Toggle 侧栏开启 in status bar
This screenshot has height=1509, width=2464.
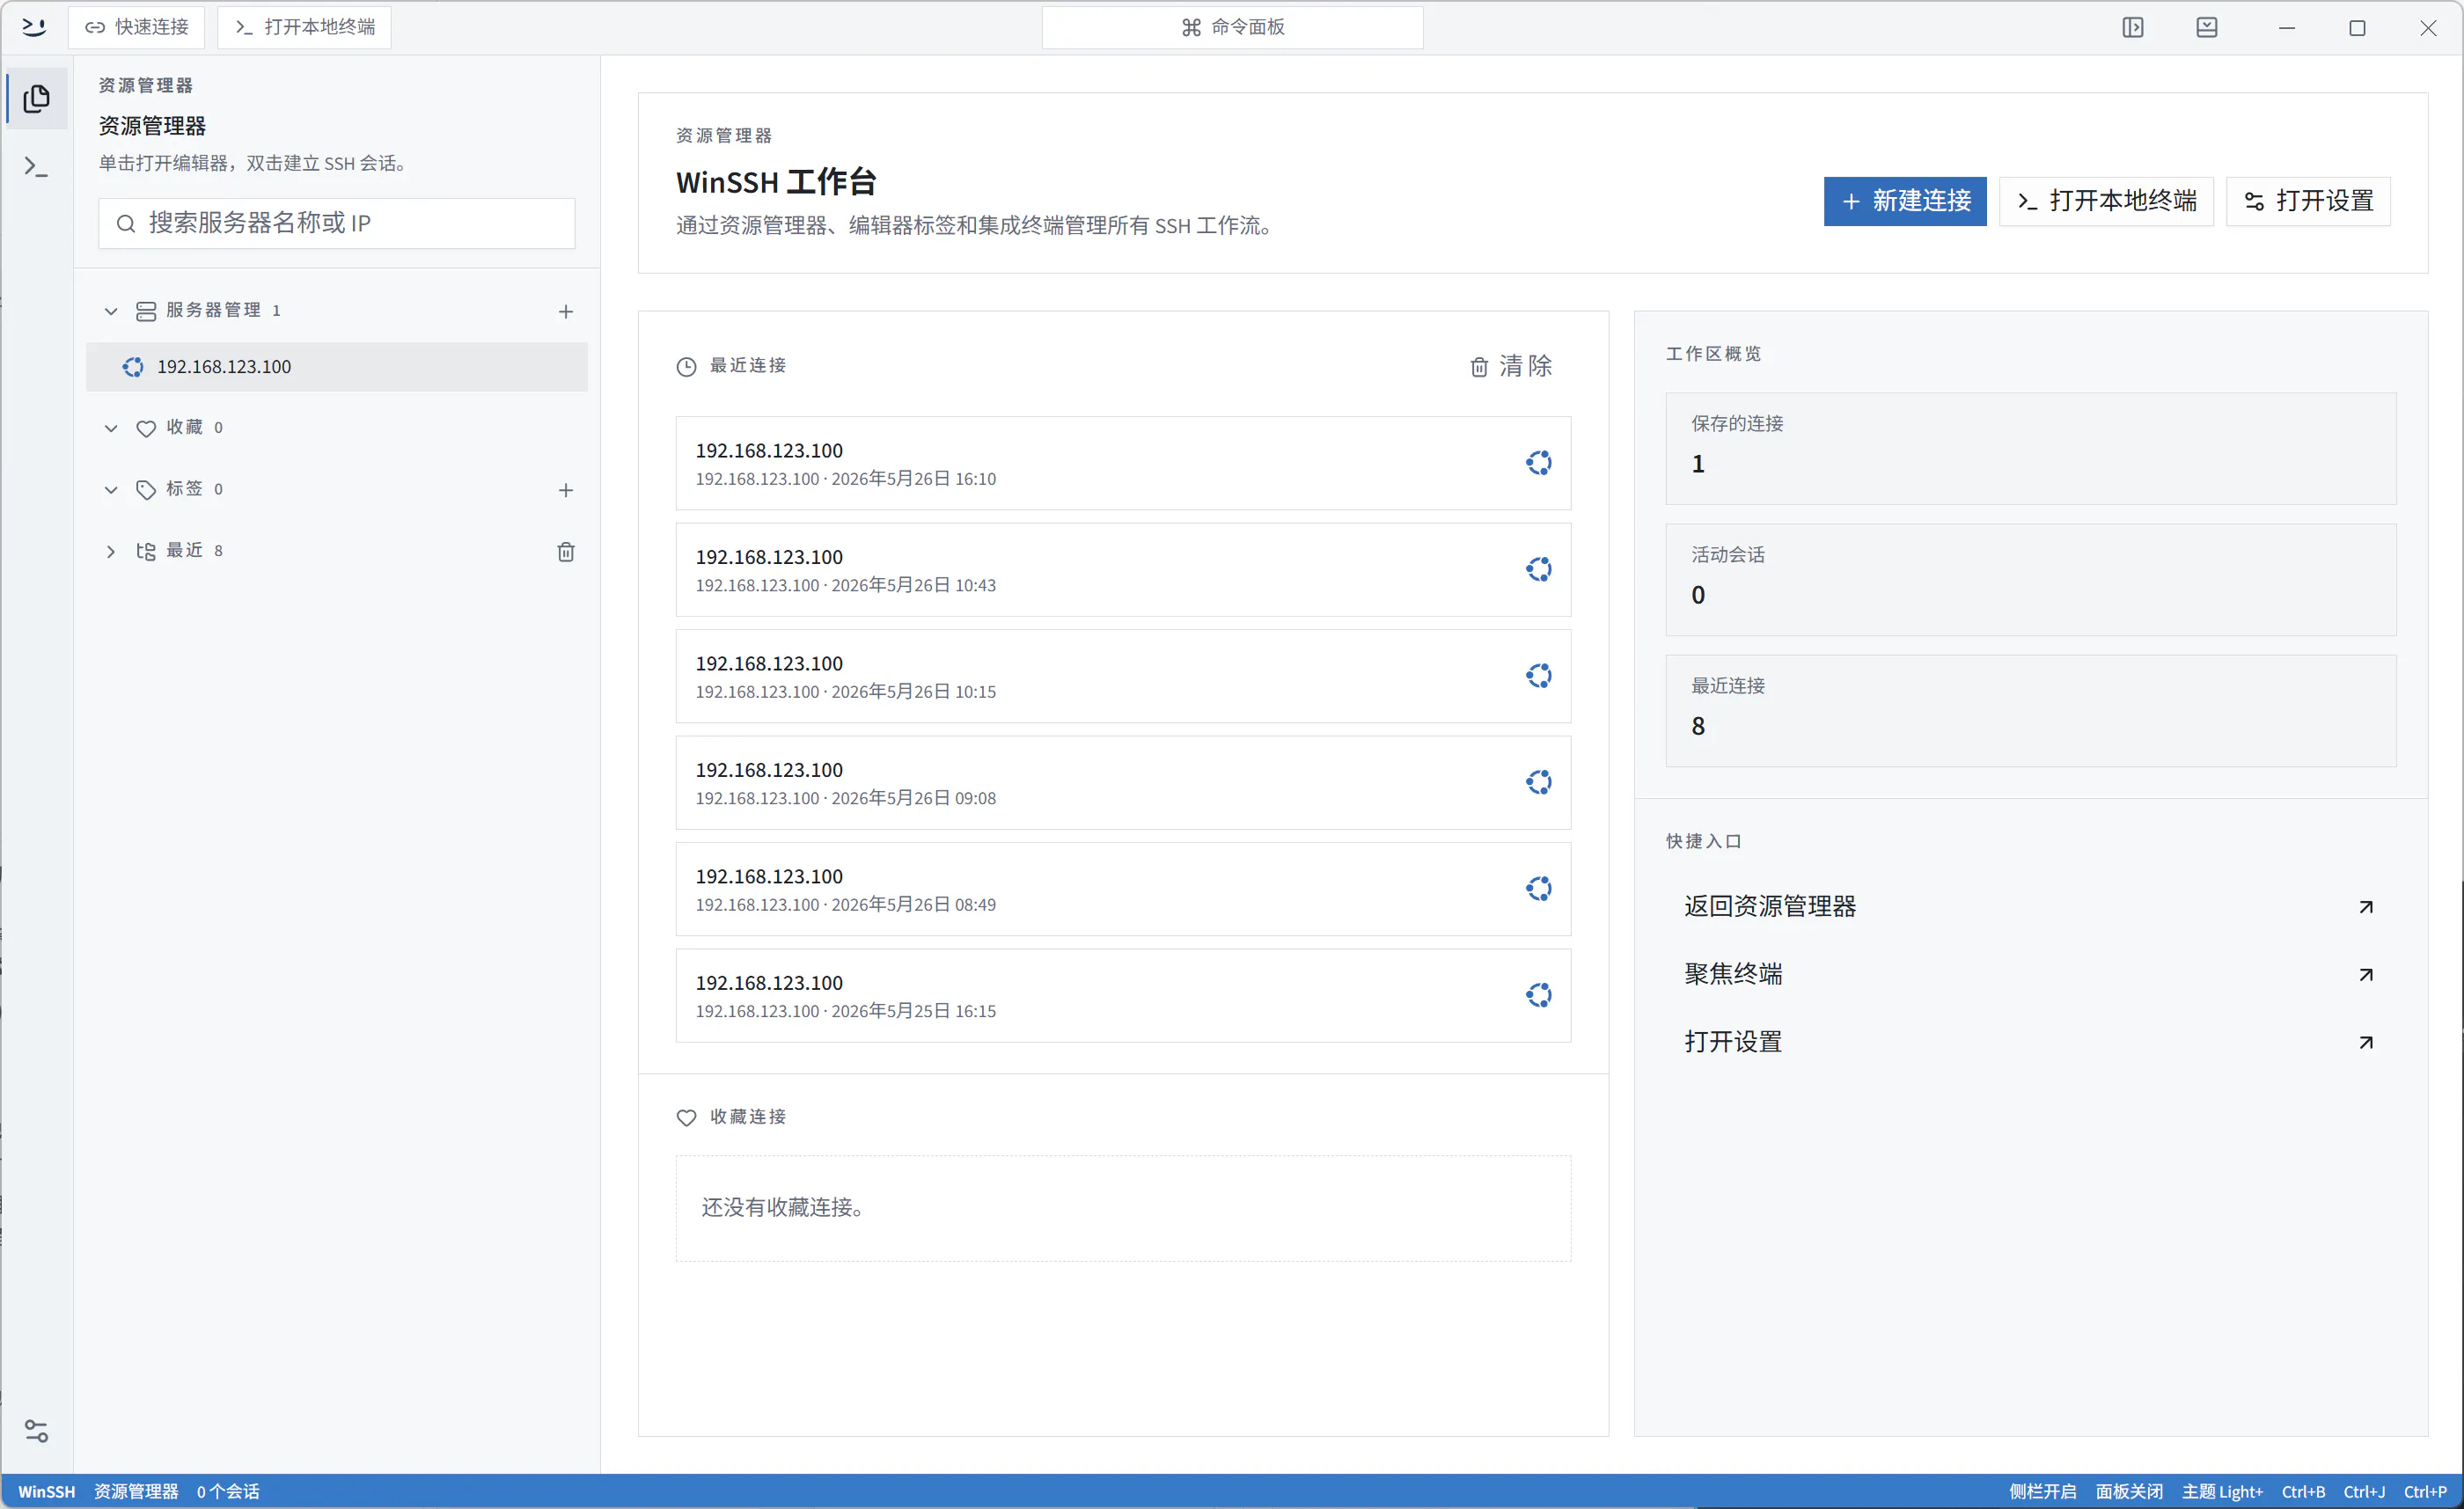point(2042,1491)
